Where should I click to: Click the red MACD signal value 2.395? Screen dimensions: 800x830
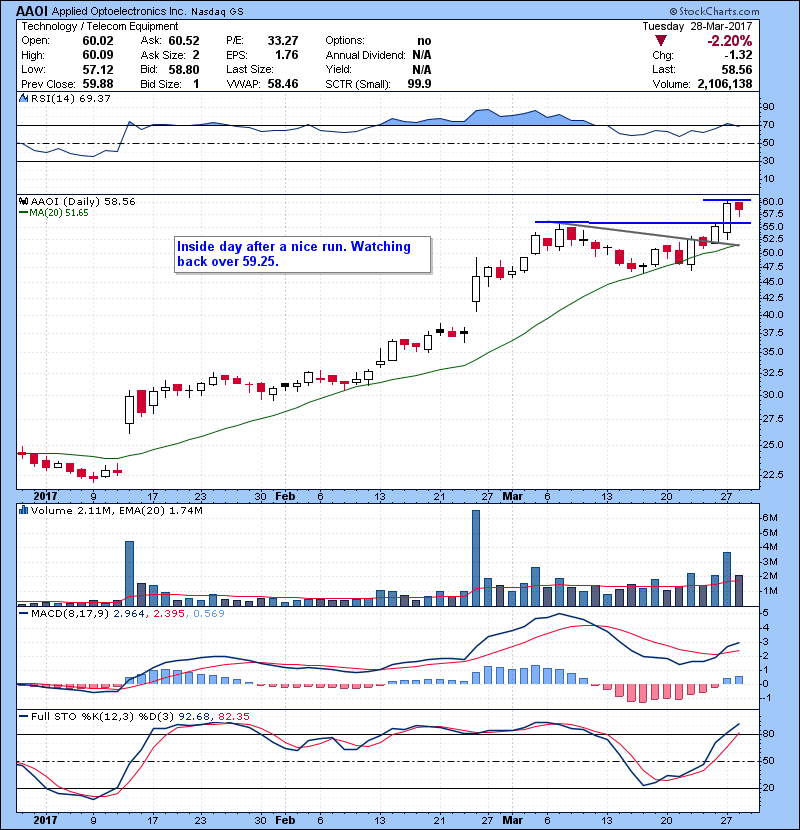169,614
